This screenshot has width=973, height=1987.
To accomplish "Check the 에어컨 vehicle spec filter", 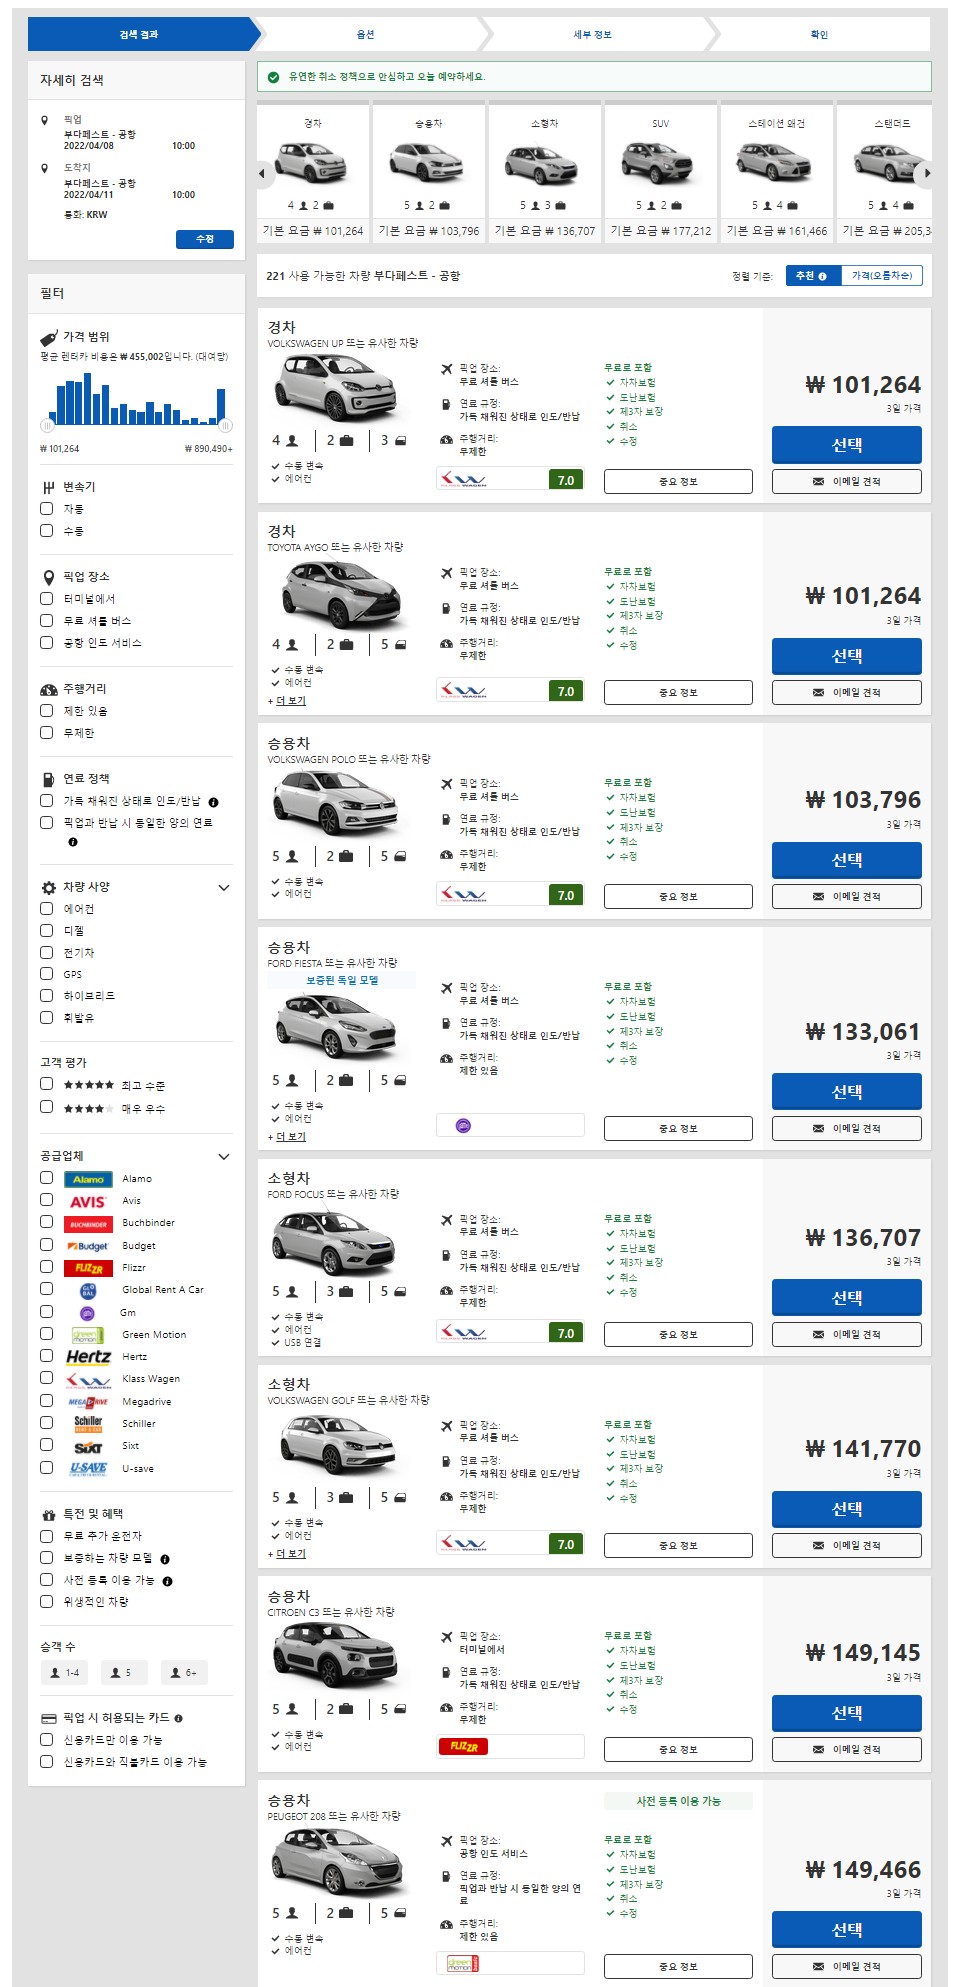I will tap(46, 908).
